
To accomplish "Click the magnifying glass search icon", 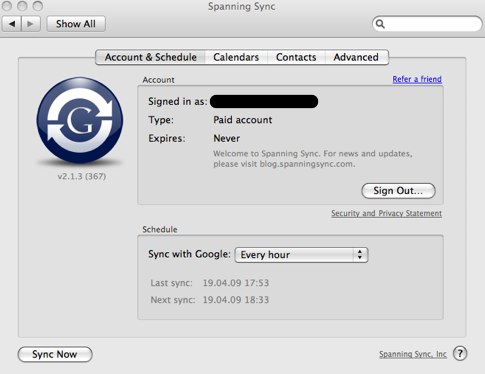I will [380, 24].
